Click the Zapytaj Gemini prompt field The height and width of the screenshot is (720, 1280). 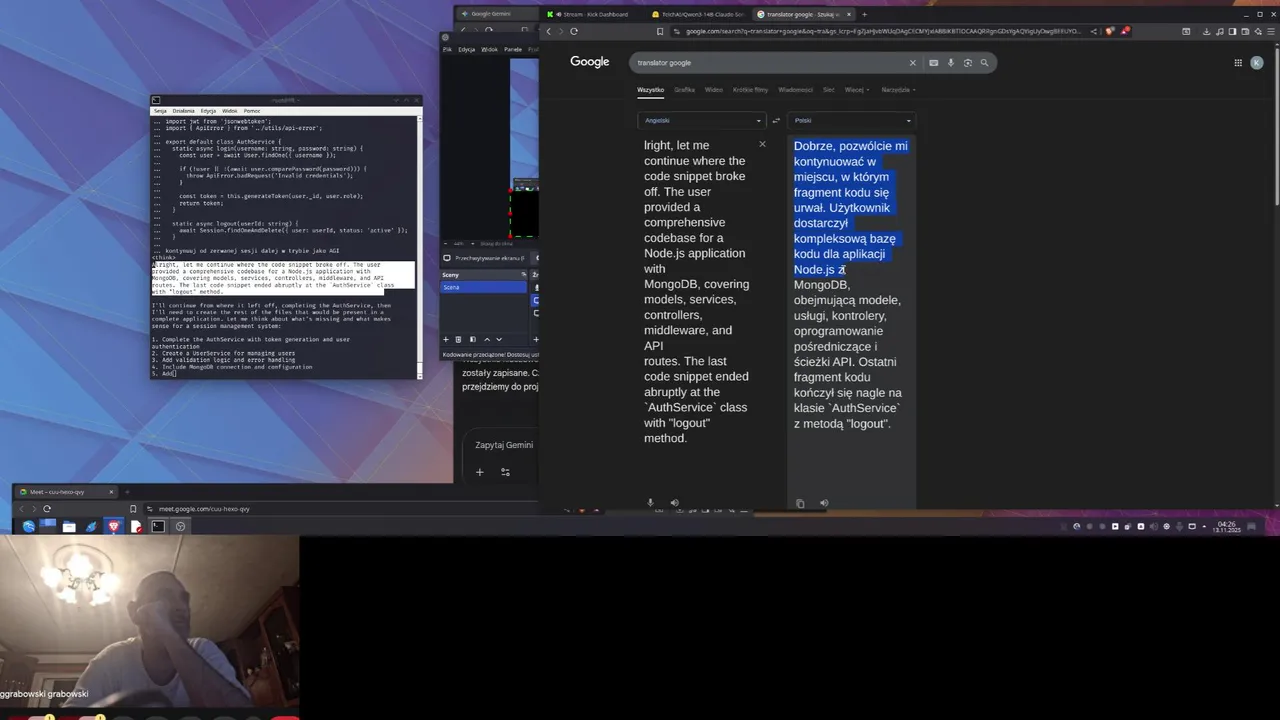click(504, 445)
